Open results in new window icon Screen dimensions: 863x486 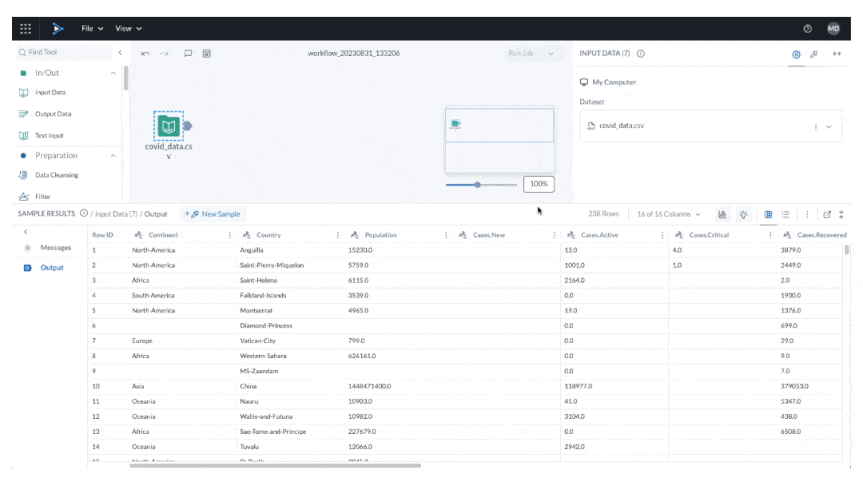click(x=827, y=214)
